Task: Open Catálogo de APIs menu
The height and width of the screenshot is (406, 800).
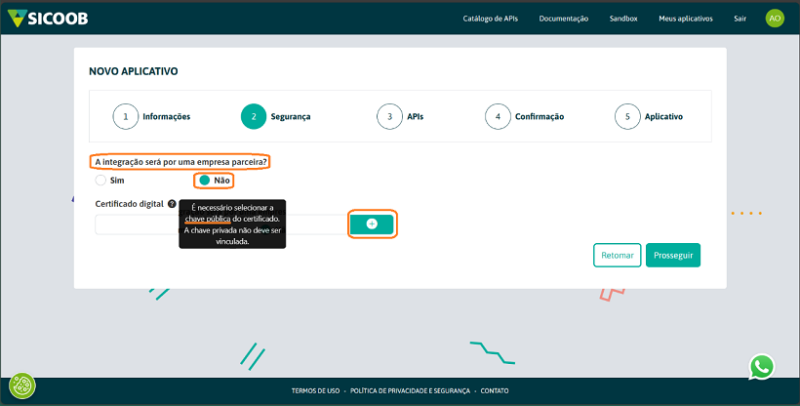Action: click(x=490, y=18)
